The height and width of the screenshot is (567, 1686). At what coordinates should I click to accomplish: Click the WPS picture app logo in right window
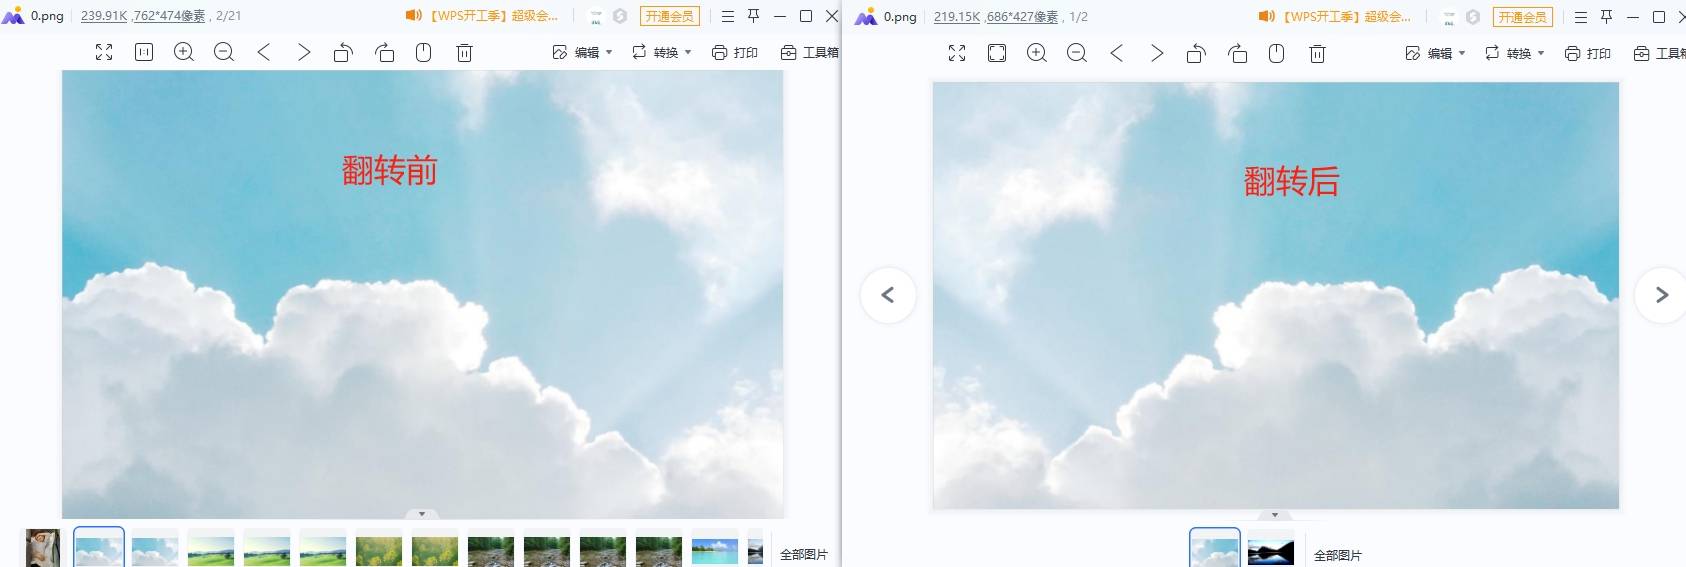point(866,17)
